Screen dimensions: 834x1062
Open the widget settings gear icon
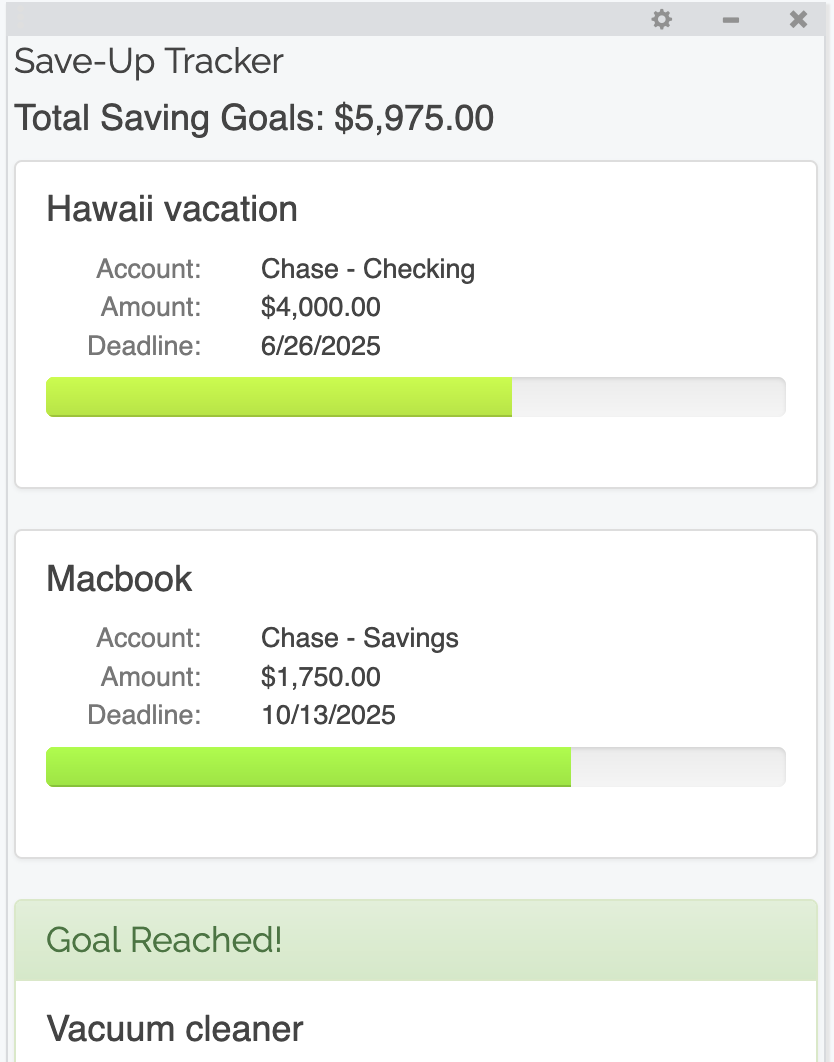point(661,19)
